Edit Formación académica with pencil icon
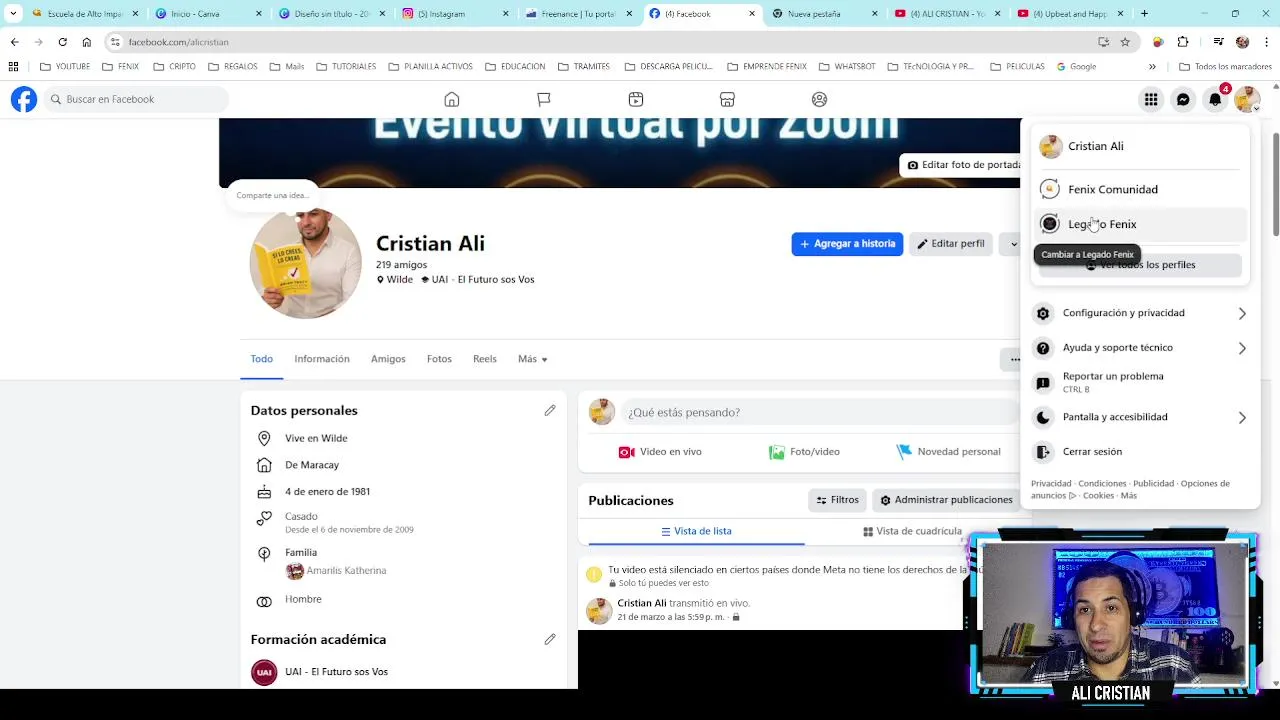The width and height of the screenshot is (1280, 720). click(550, 639)
